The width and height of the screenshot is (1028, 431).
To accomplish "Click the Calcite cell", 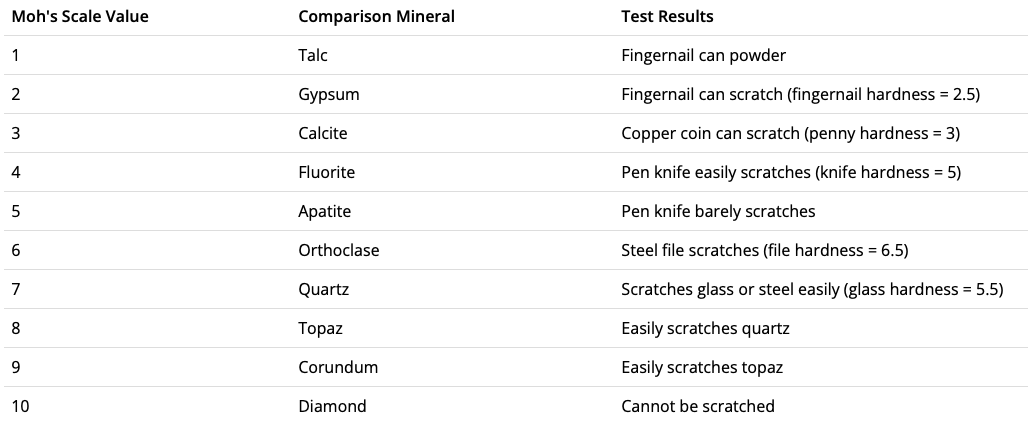I will tap(323, 134).
